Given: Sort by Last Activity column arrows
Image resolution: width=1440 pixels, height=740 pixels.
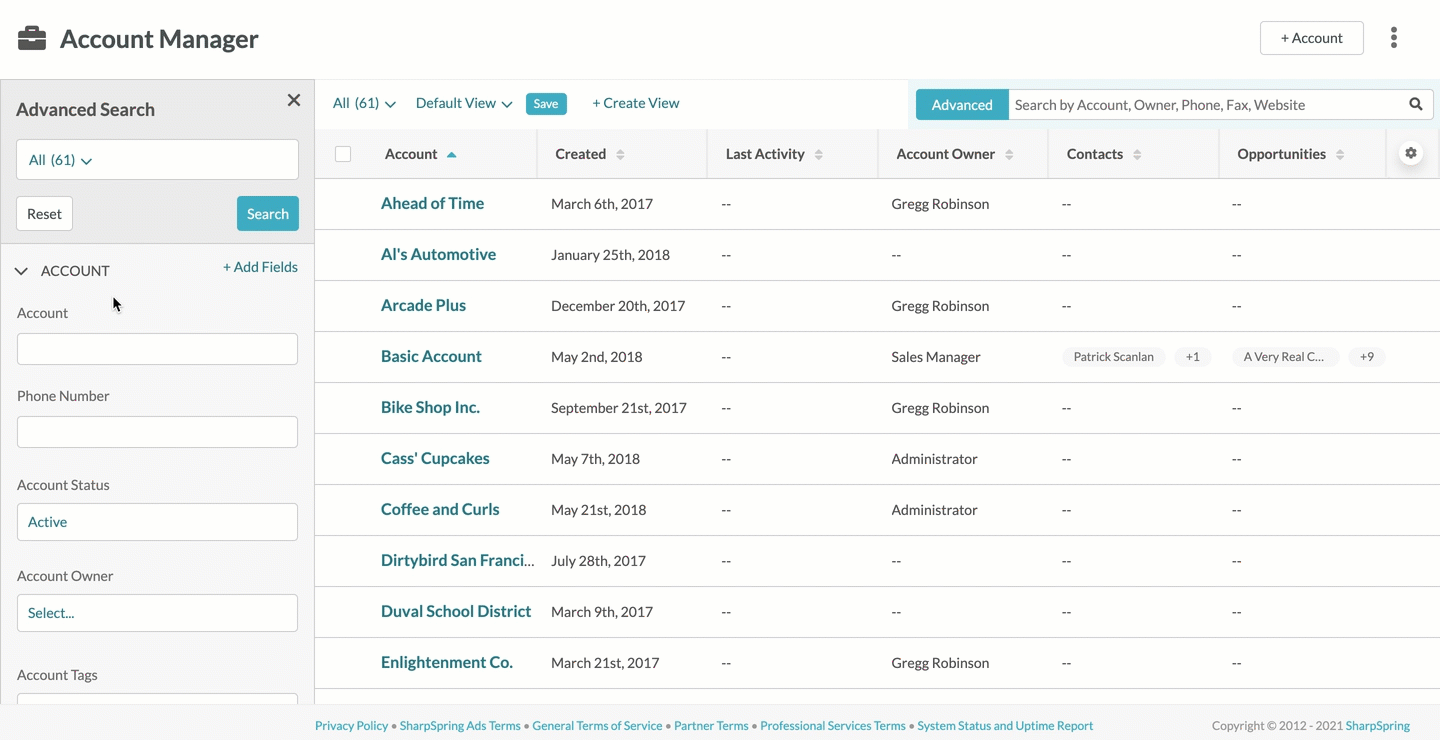Looking at the screenshot, I should tap(819, 154).
